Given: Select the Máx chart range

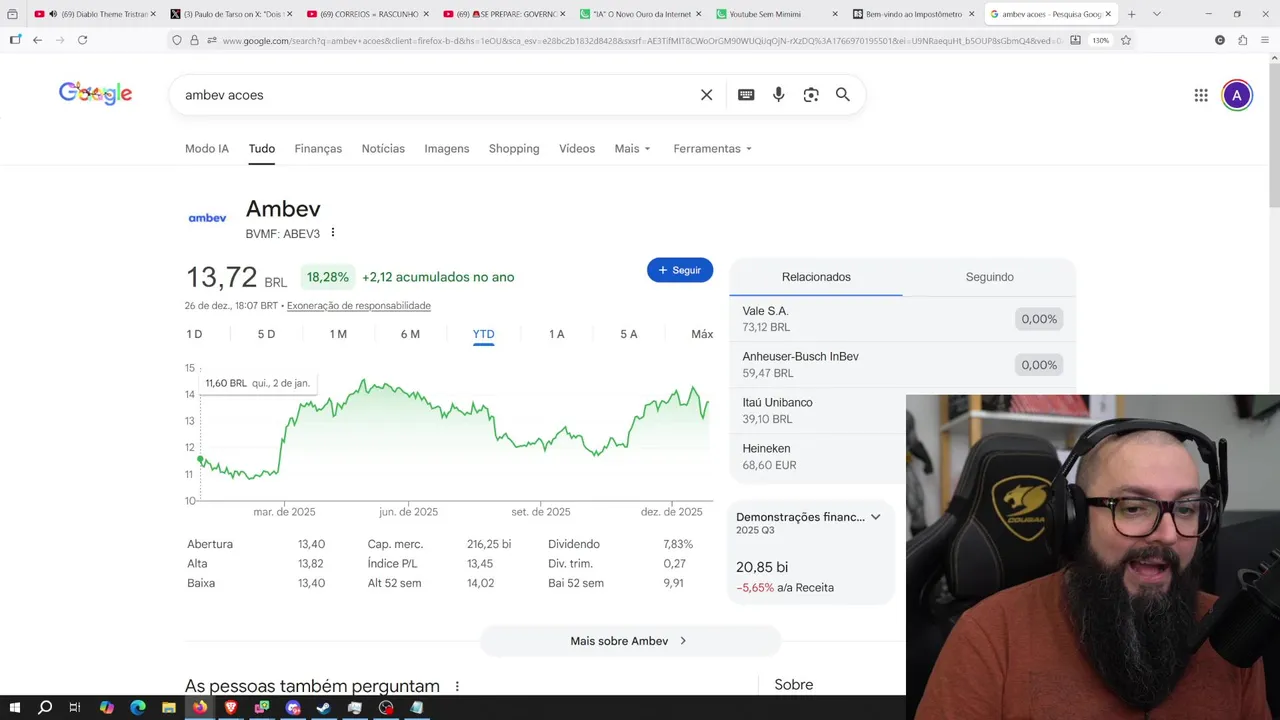Looking at the screenshot, I should [702, 334].
